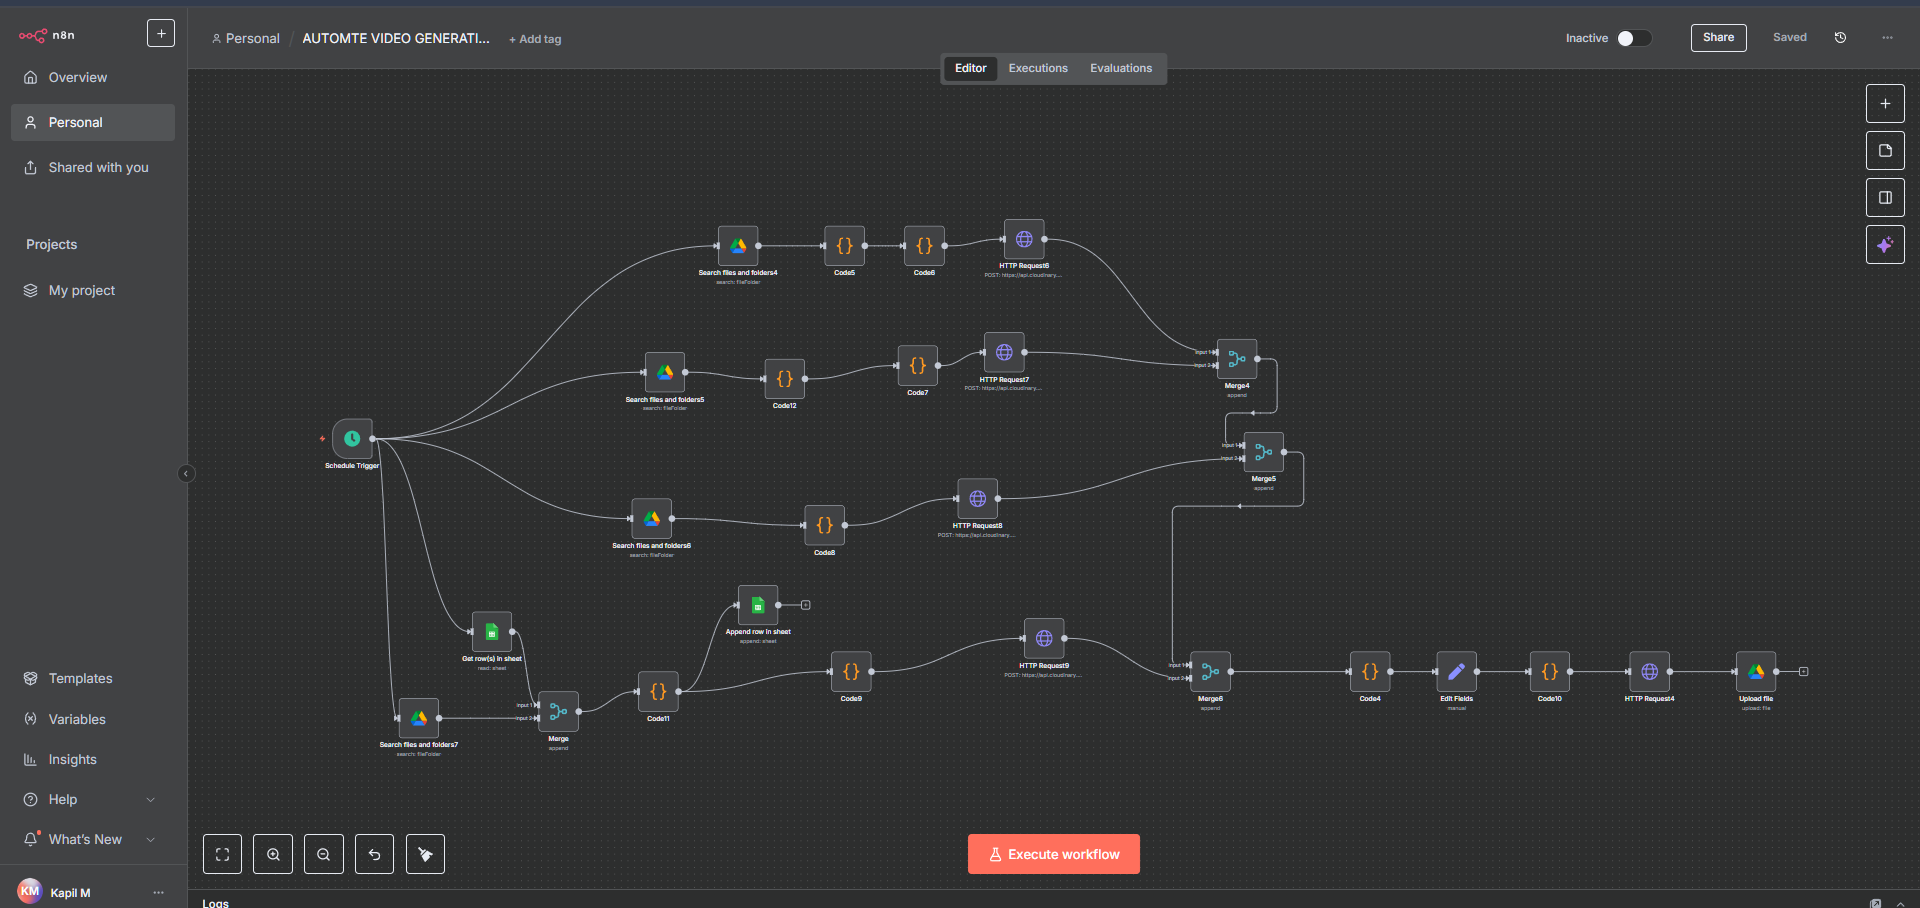Select the Merge4 node

[x=1237, y=359]
